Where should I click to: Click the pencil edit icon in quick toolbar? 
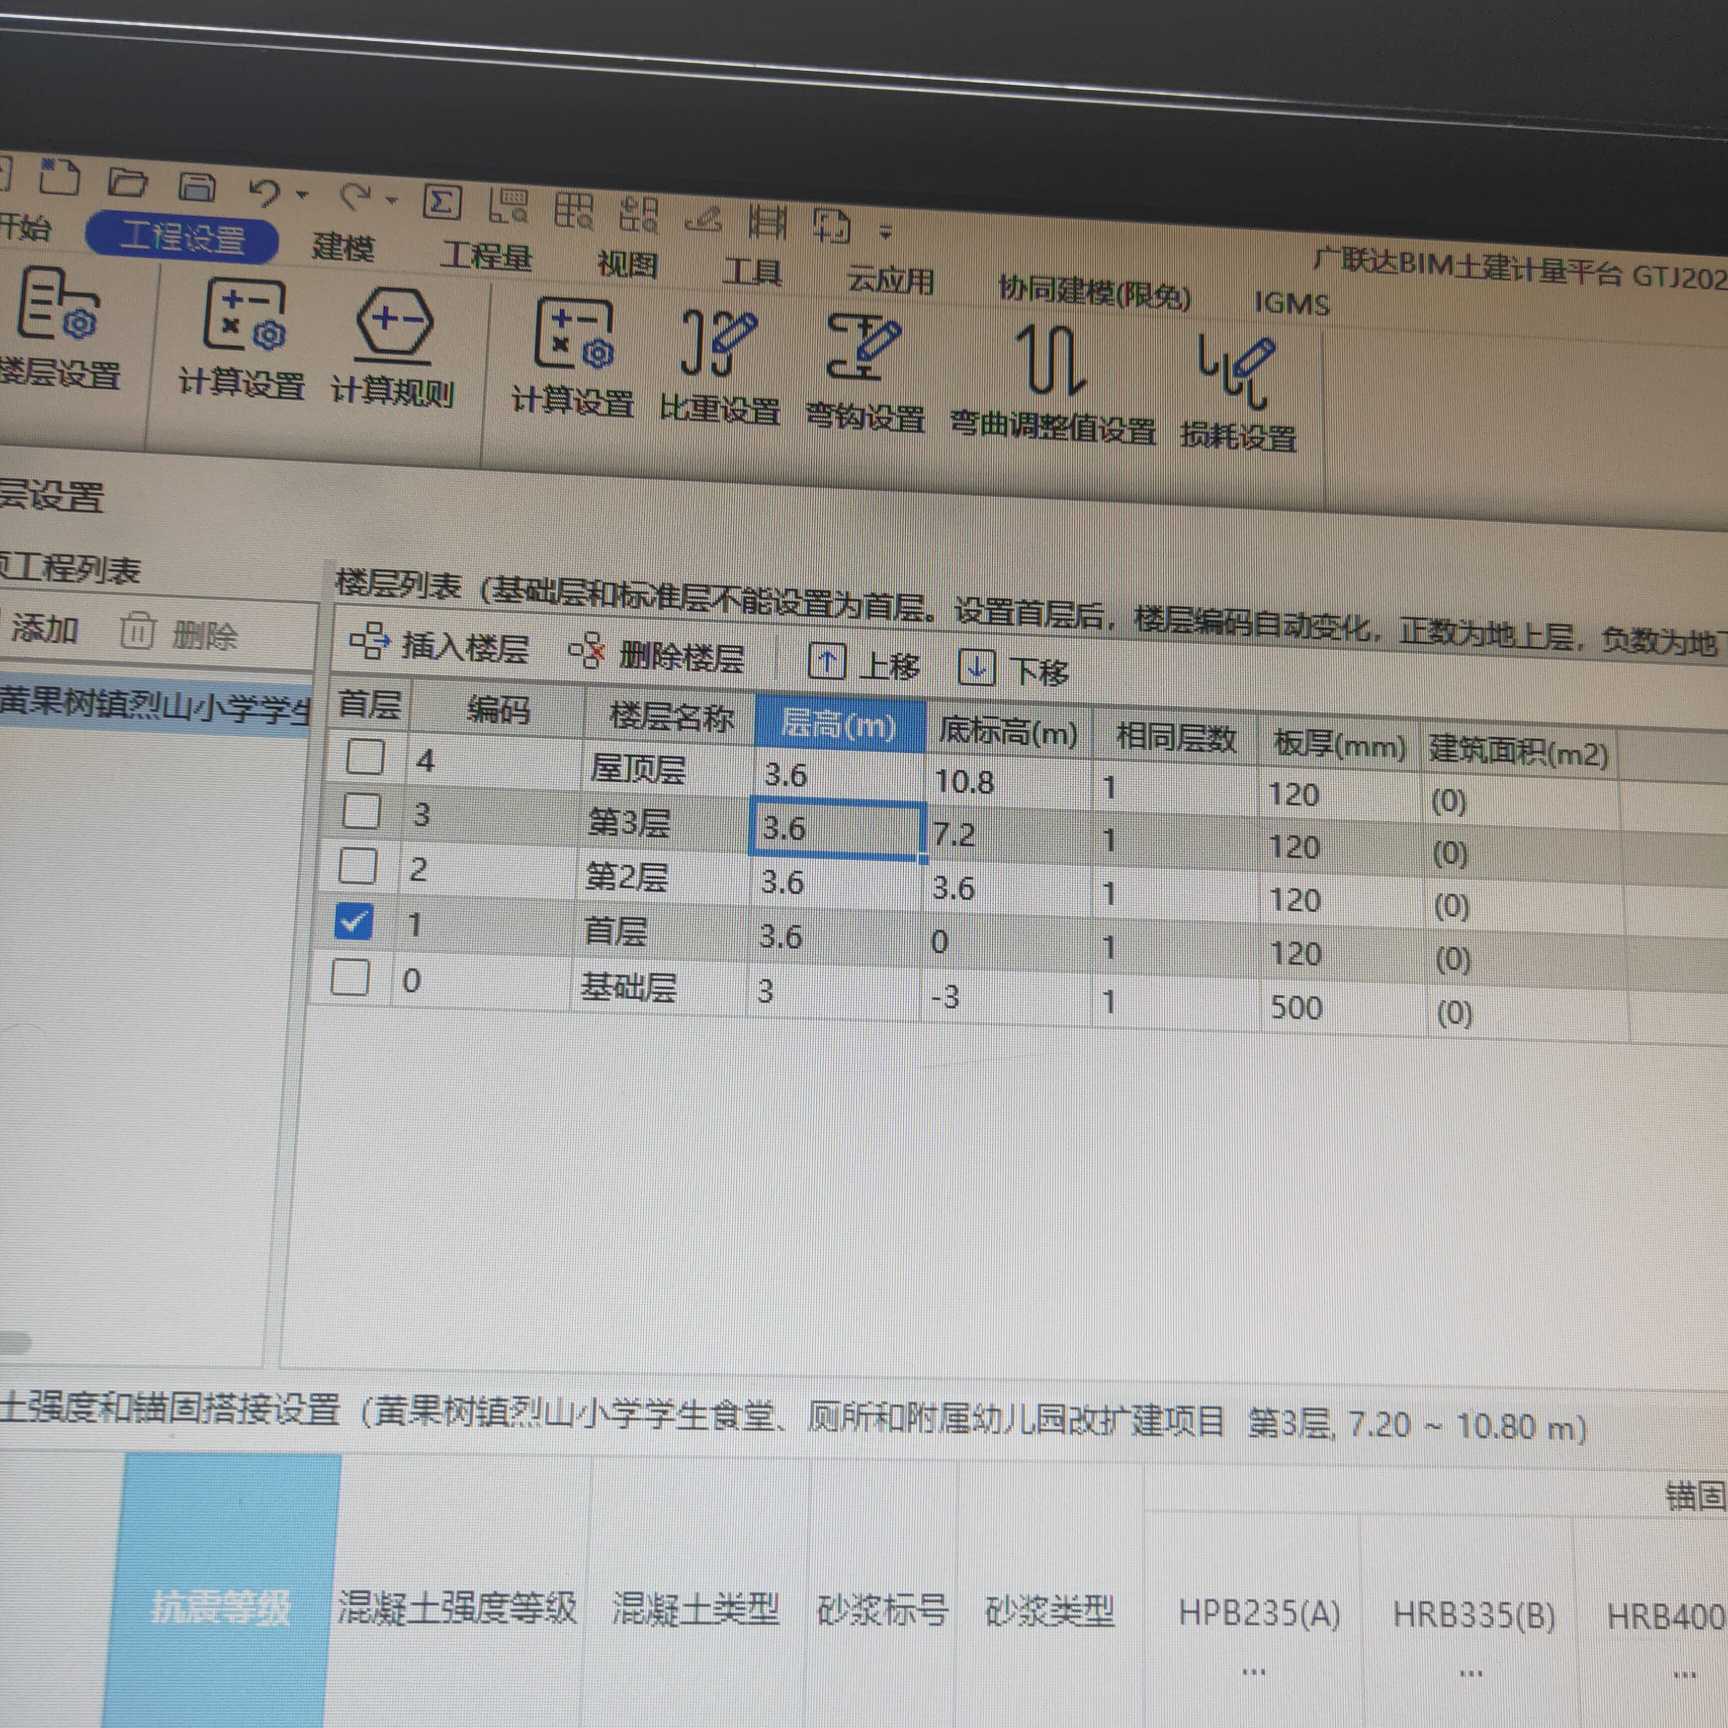click(x=704, y=218)
